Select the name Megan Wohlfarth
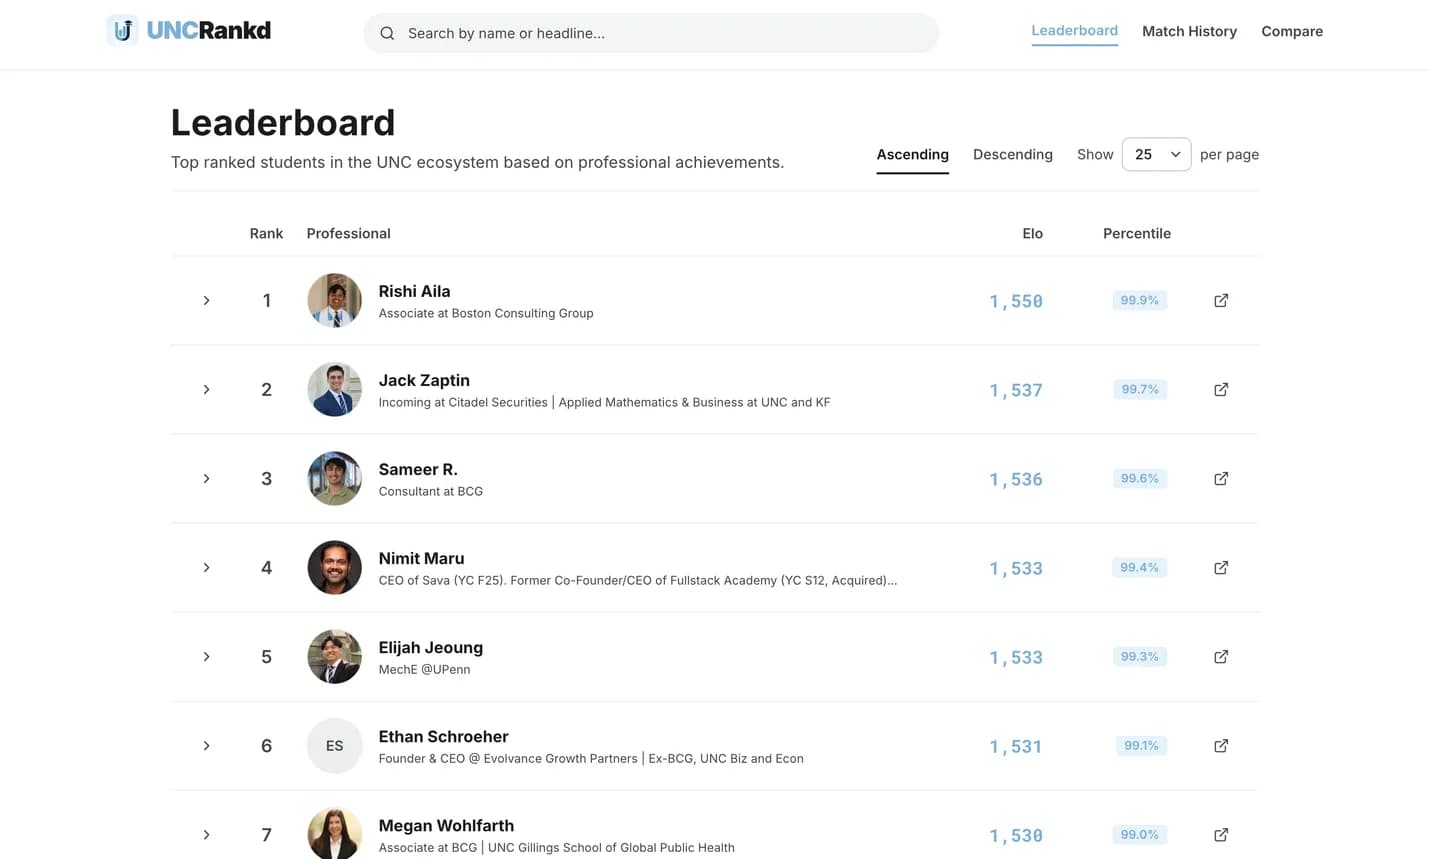 point(446,825)
